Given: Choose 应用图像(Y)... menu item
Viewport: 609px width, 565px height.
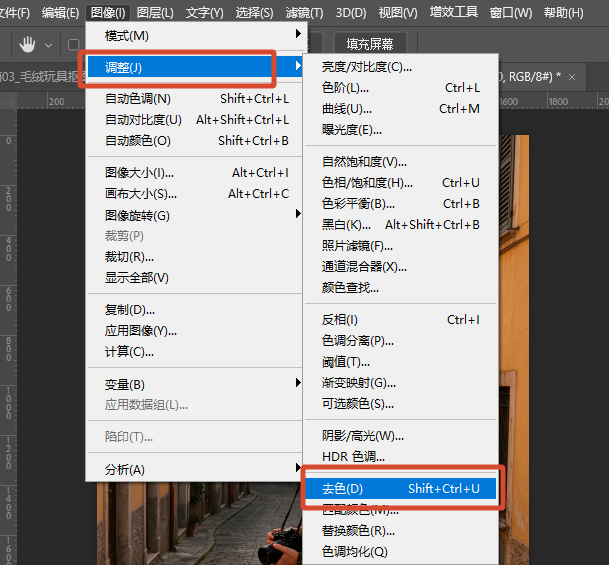Looking at the screenshot, I should pyautogui.click(x=194, y=330).
